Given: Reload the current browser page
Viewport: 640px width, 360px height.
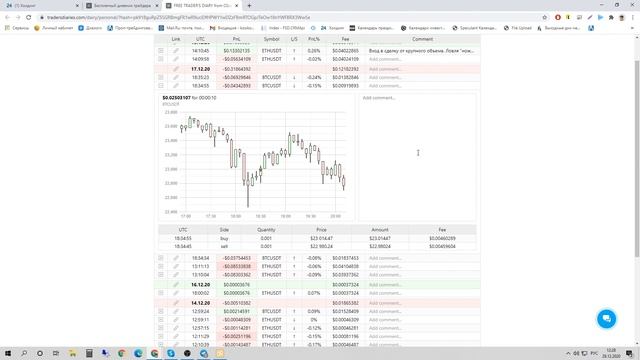Looking at the screenshot, I should coord(29,18).
